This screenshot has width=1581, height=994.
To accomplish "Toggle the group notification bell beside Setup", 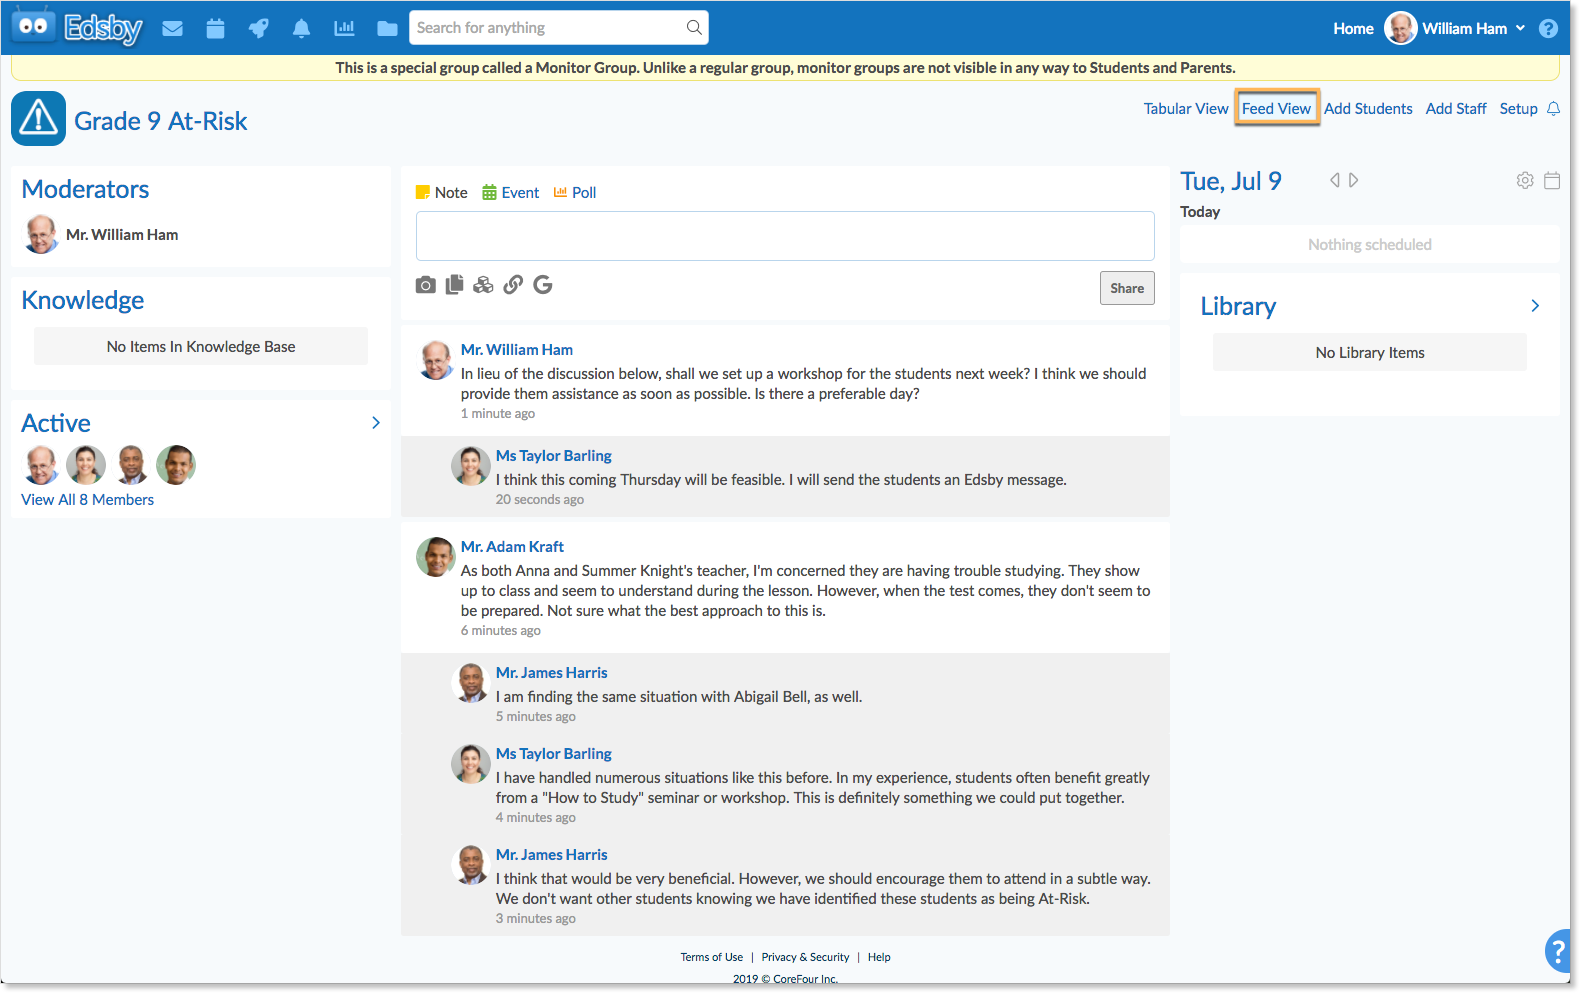I will tap(1553, 109).
